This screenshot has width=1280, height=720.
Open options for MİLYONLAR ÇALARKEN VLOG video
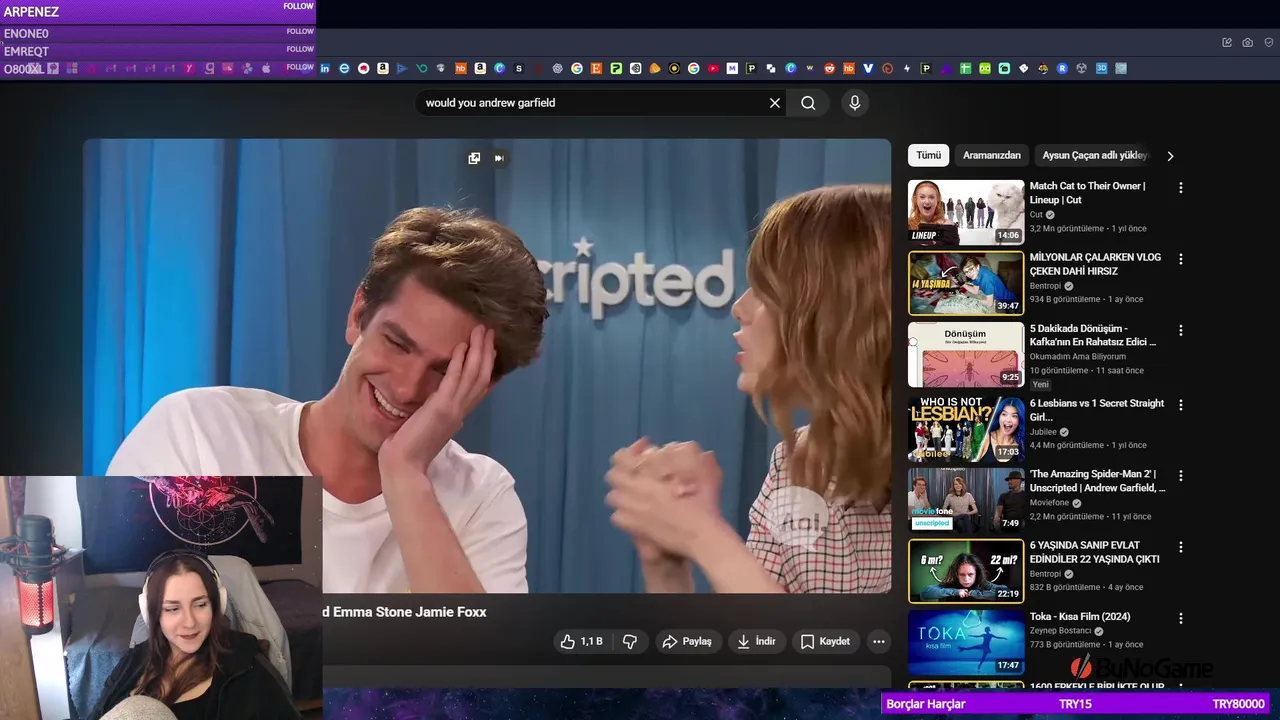1181,259
